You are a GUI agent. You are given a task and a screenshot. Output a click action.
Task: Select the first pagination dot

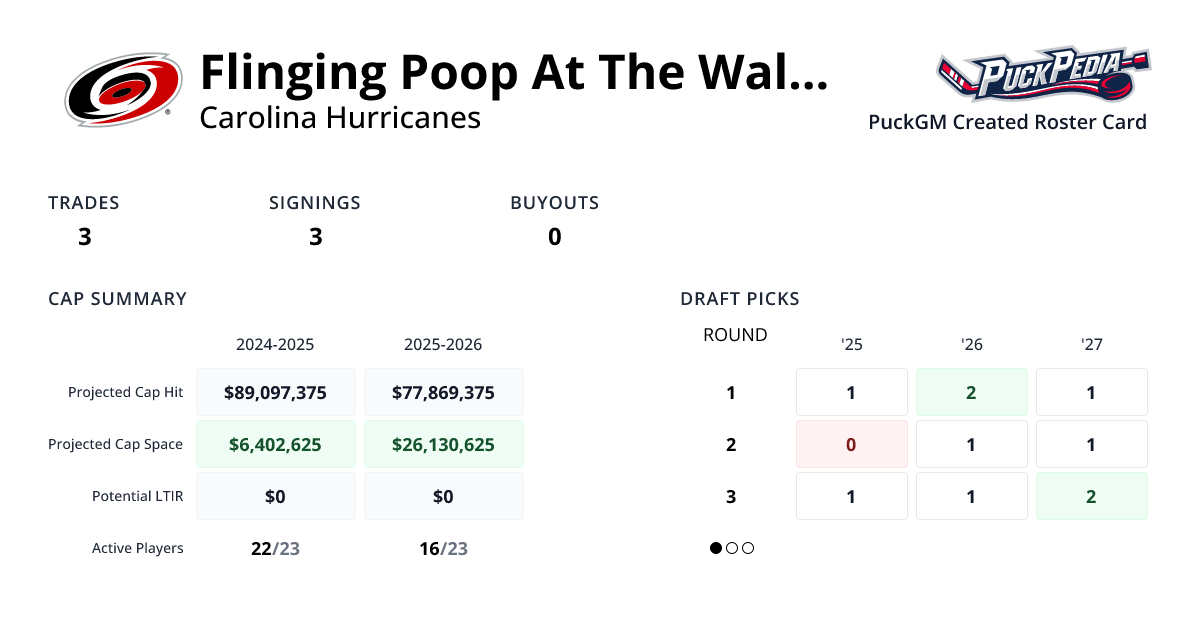(714, 548)
